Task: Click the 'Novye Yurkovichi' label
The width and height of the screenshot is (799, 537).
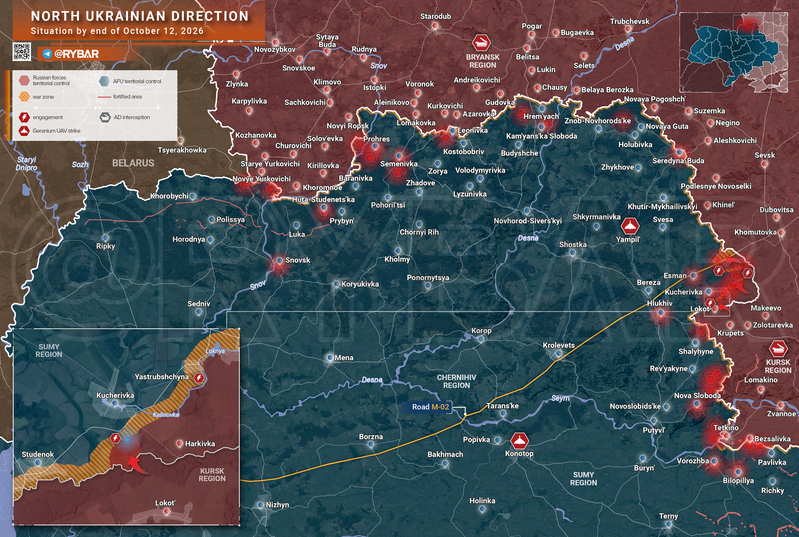Action: [261, 179]
